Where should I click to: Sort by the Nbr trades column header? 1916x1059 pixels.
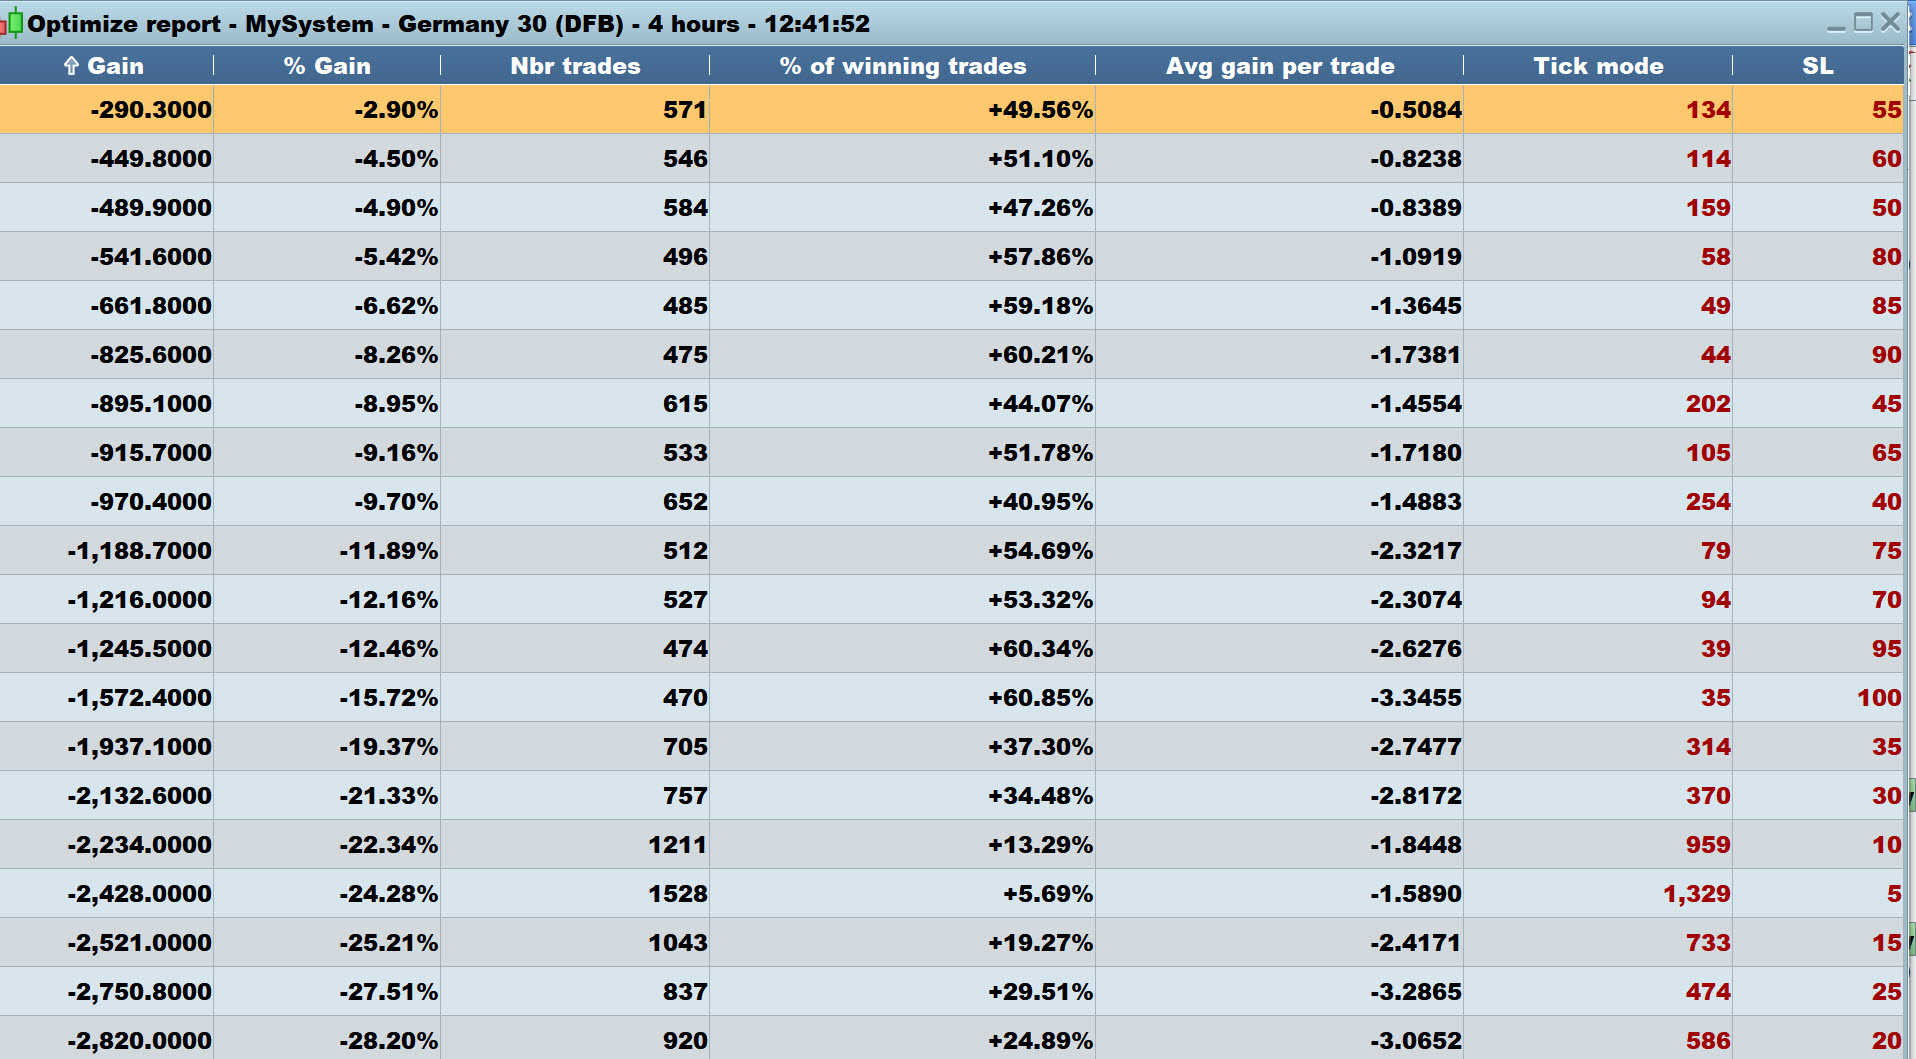point(575,66)
